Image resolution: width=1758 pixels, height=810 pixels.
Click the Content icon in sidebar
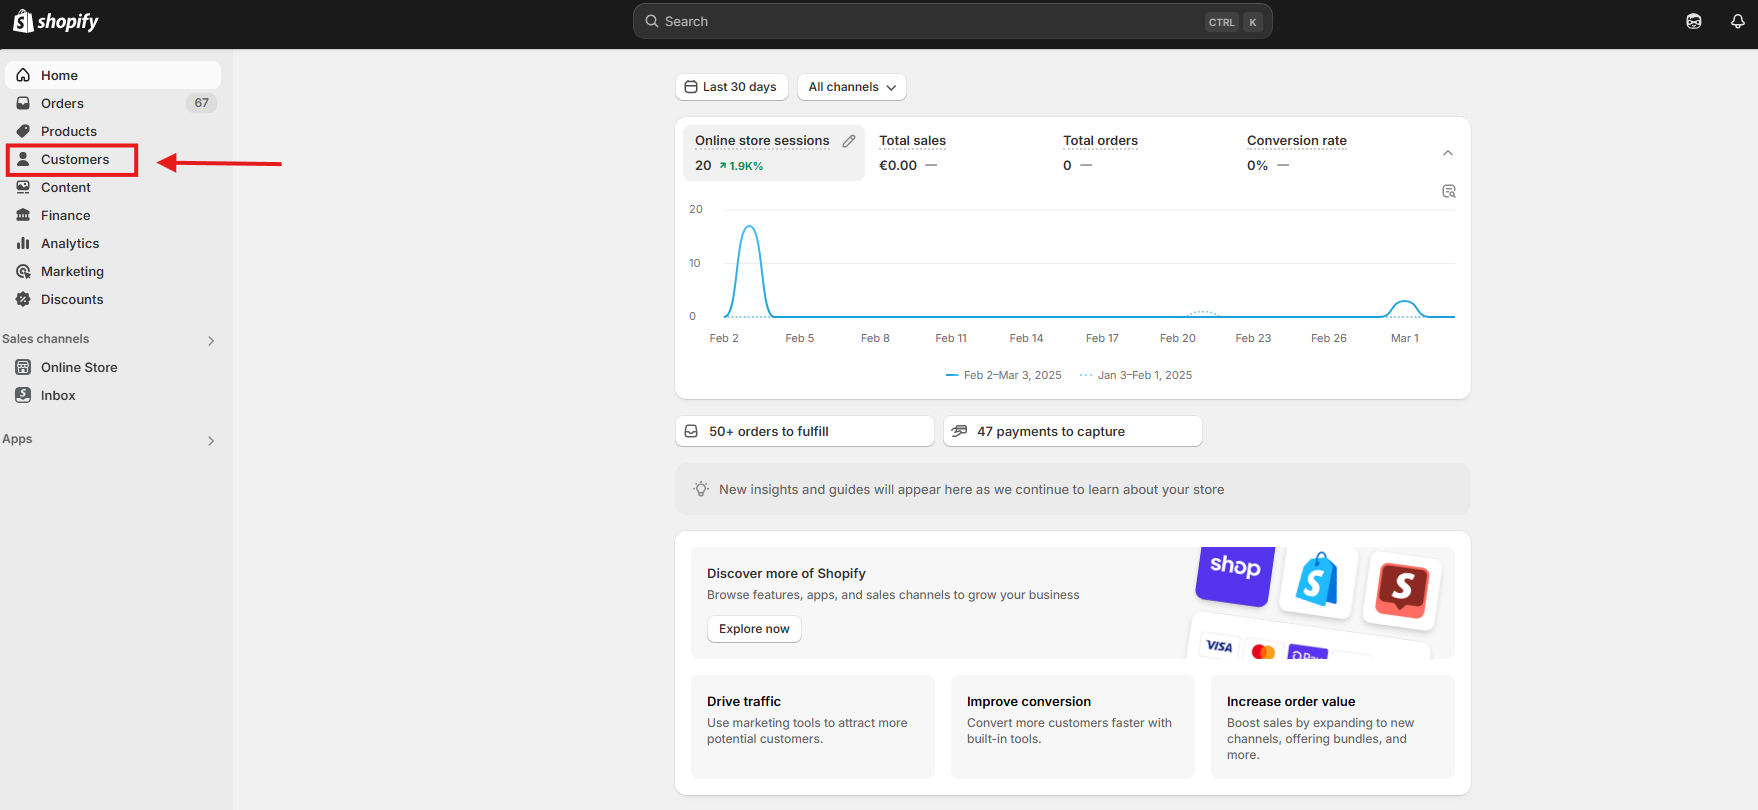pos(23,187)
